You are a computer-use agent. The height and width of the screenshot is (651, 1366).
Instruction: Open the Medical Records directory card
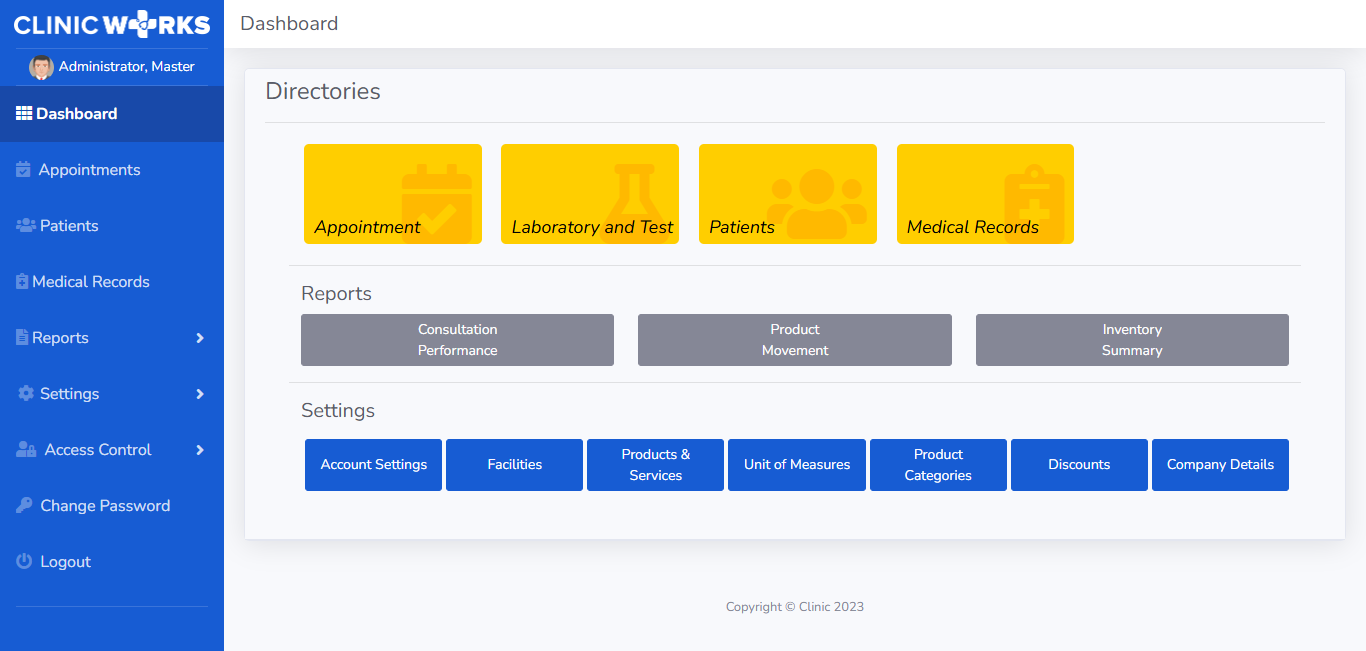click(x=985, y=194)
